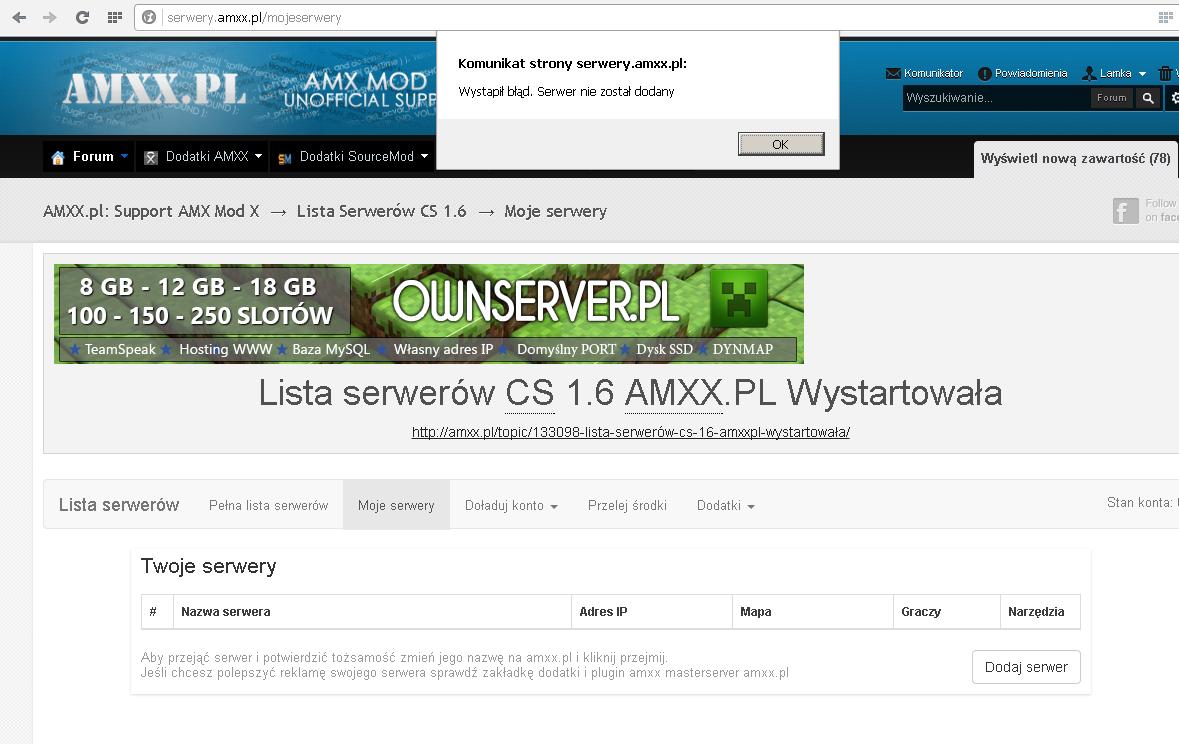Click breadcrumb AMXX.pl: Support AMX Mod X
This screenshot has width=1179, height=744.
tap(151, 211)
